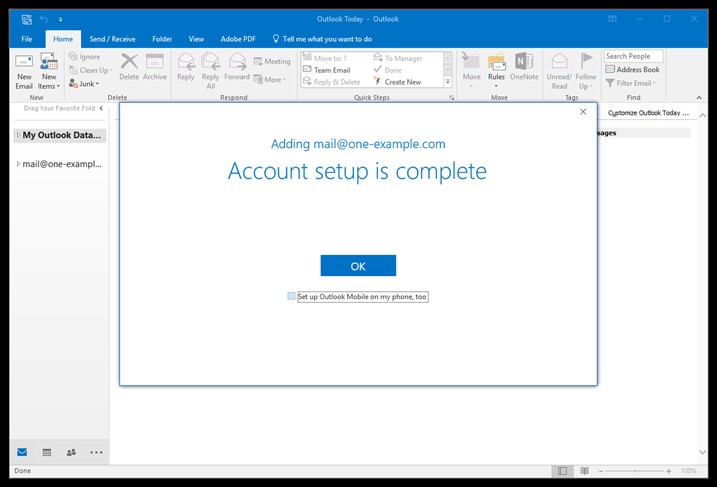This screenshot has width=717, height=487.
Task: Collapse the ribbon
Action: pos(699,97)
